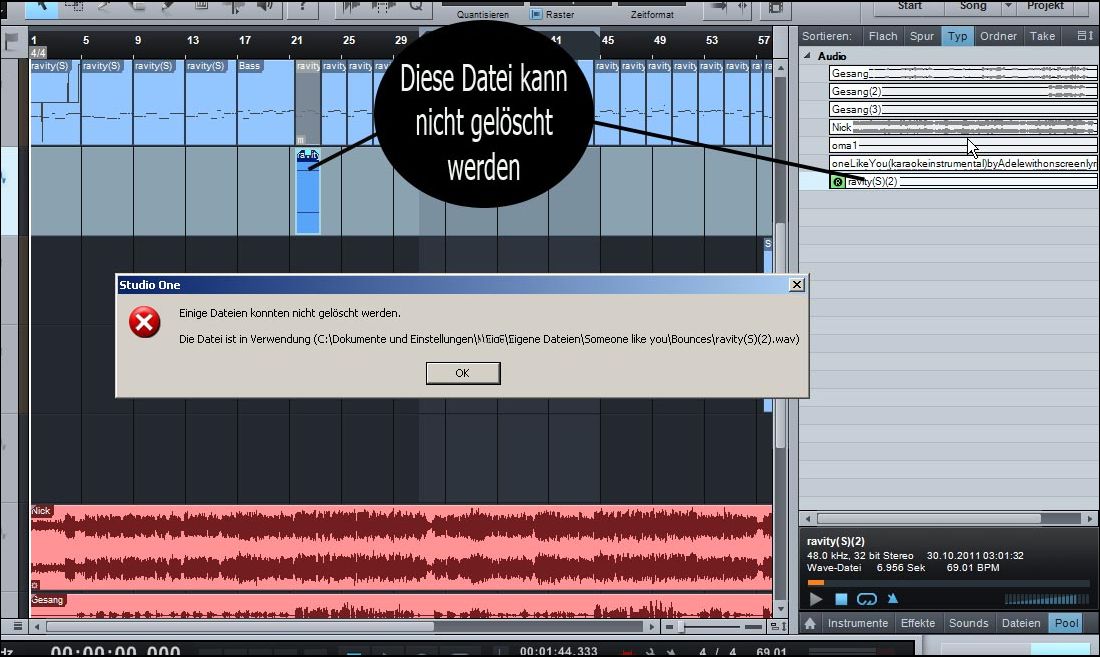
Task: Click the Start button at top
Action: click(910, 6)
